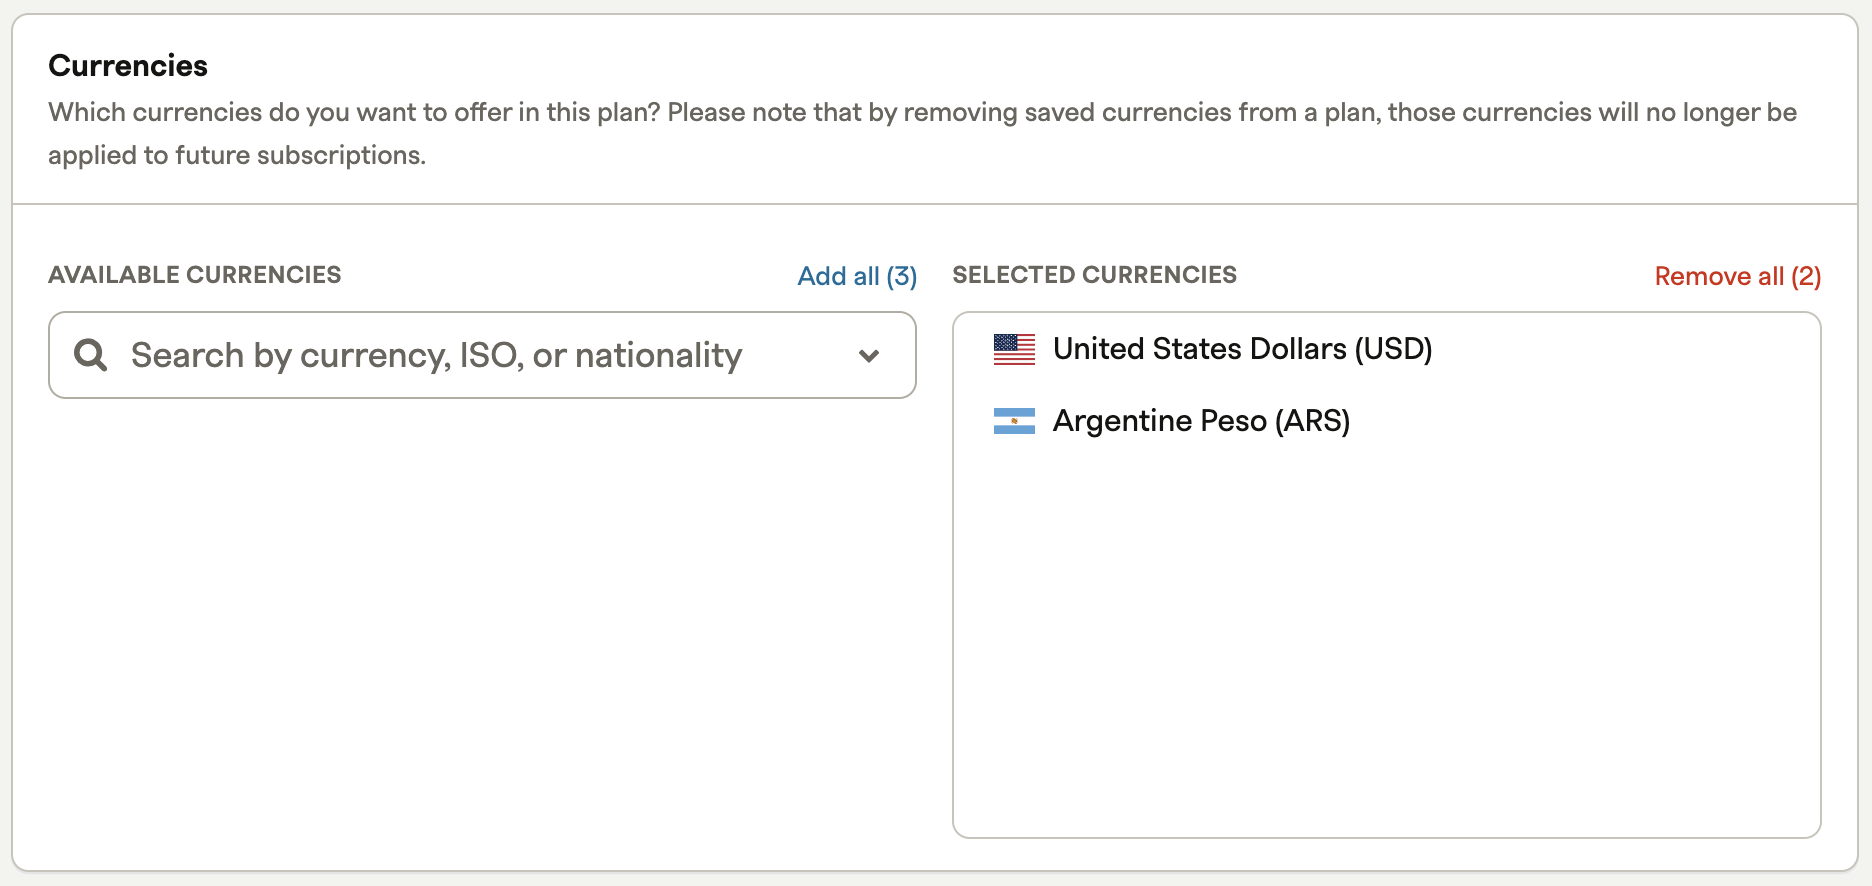Screen dimensions: 1872x886
Task: Click empty space inside selected currencies list
Action: point(1387,640)
